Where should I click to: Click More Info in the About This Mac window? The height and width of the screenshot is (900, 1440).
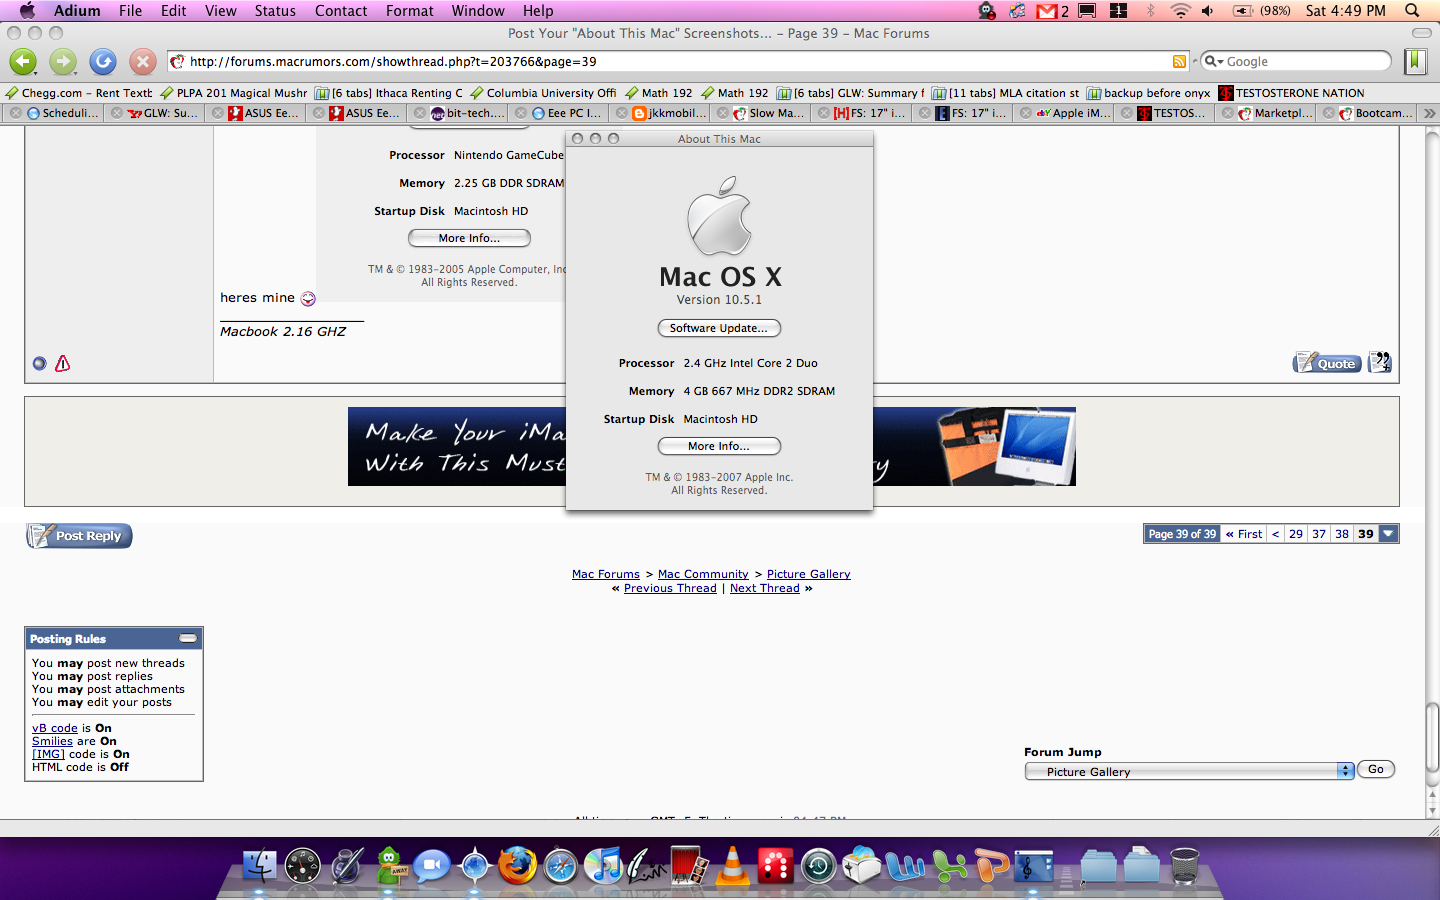[x=719, y=446]
